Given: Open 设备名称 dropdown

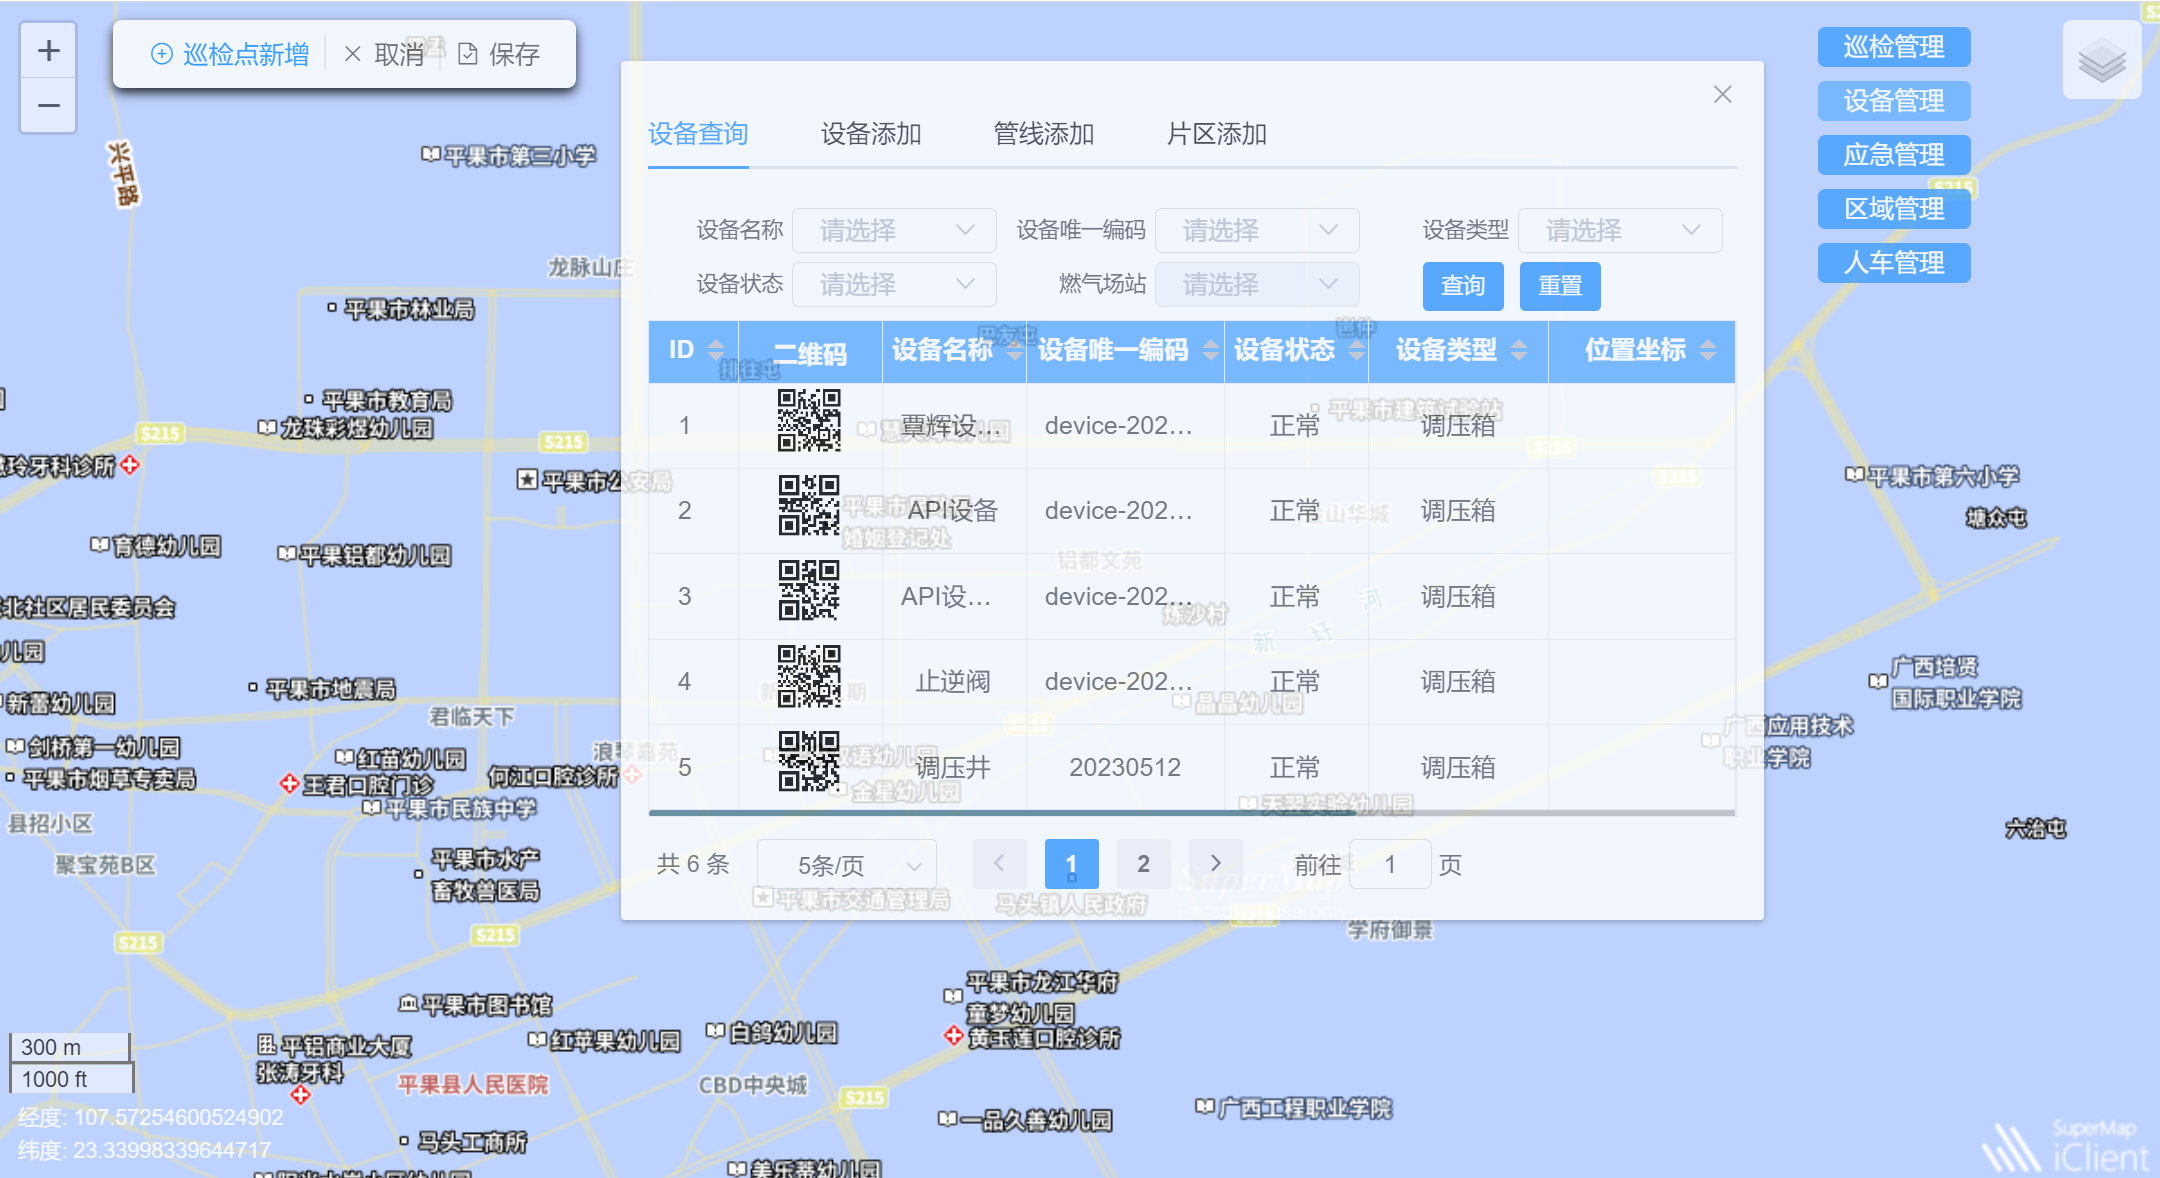Looking at the screenshot, I should coord(894,230).
